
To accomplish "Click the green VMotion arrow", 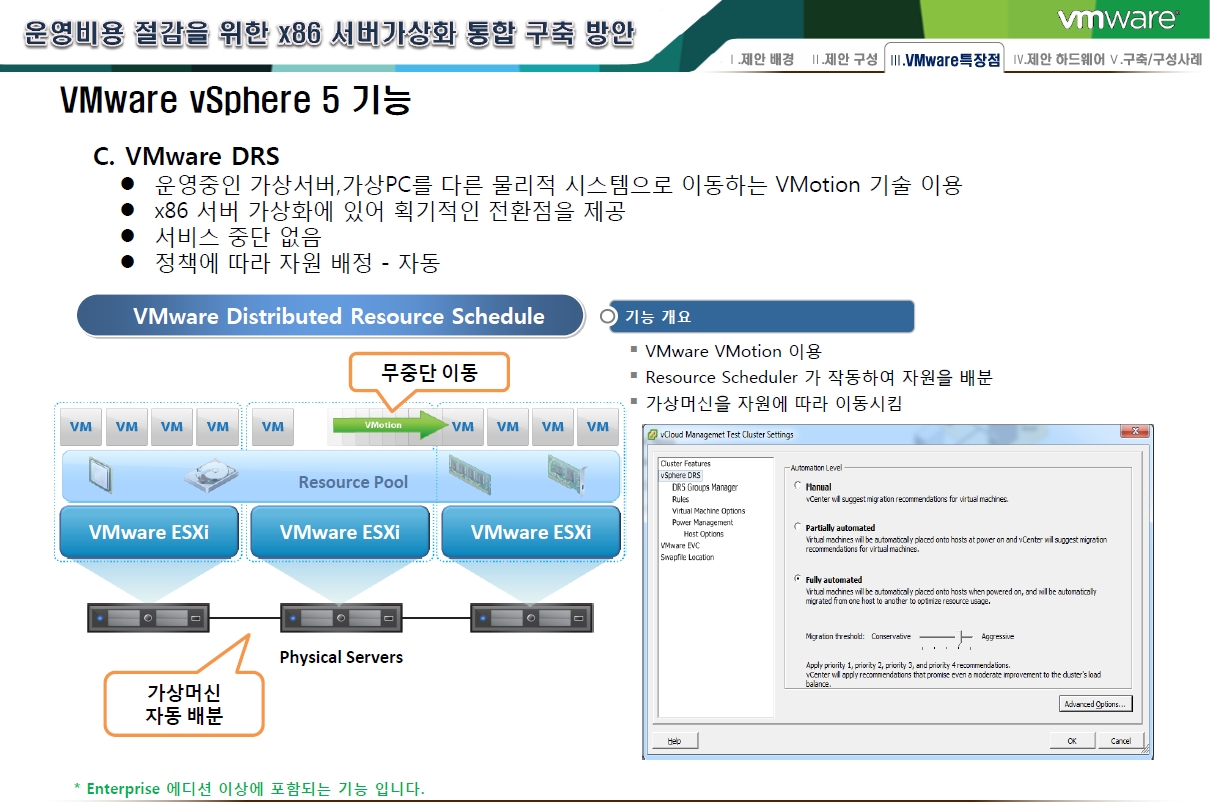I will pyautogui.click(x=389, y=425).
